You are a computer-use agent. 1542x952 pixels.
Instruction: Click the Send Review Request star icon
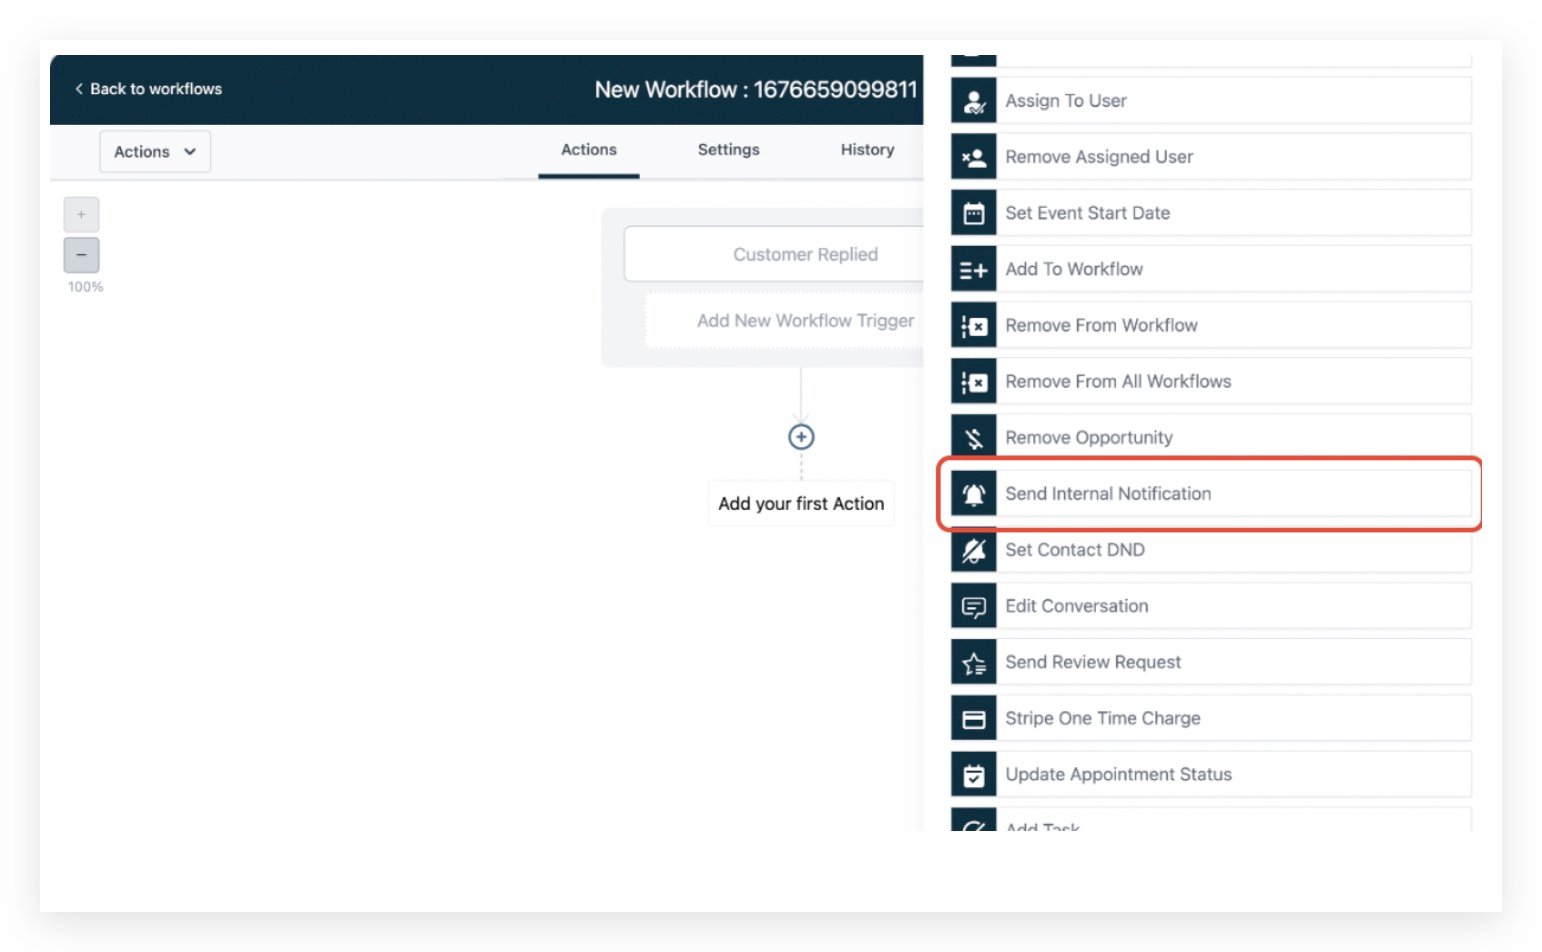(973, 663)
